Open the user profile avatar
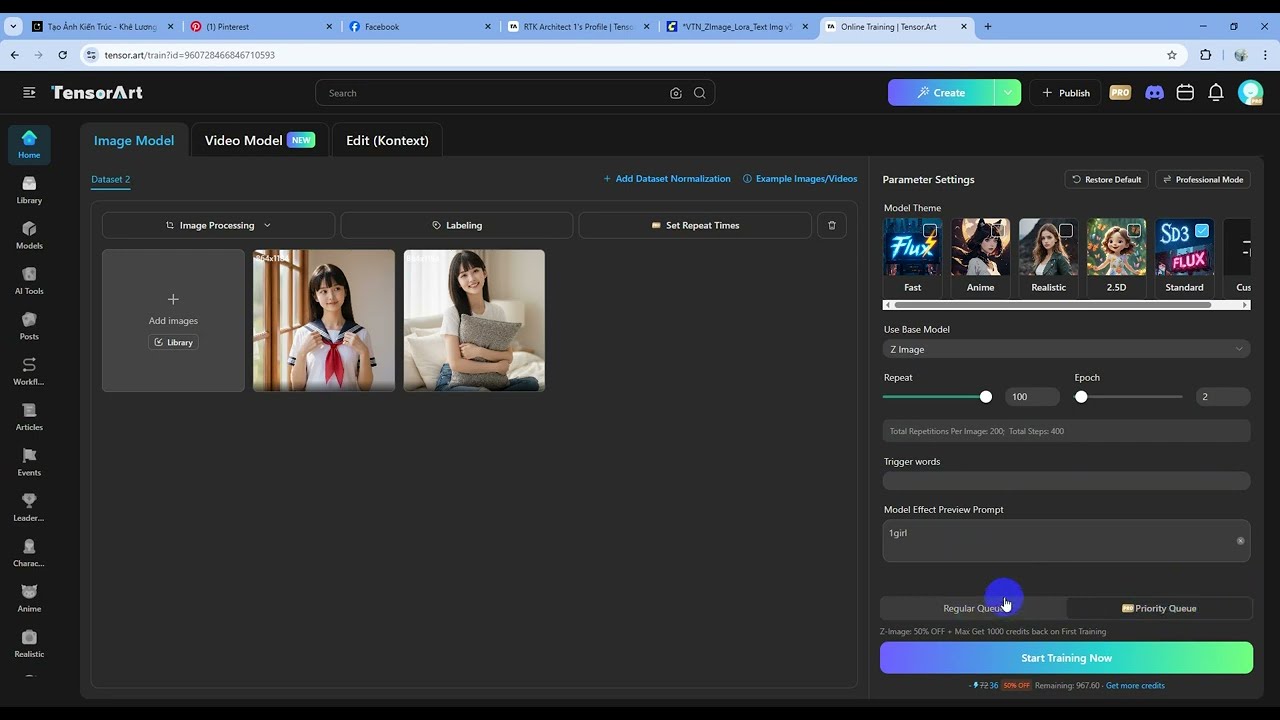Viewport: 1280px width, 720px height. (1250, 92)
